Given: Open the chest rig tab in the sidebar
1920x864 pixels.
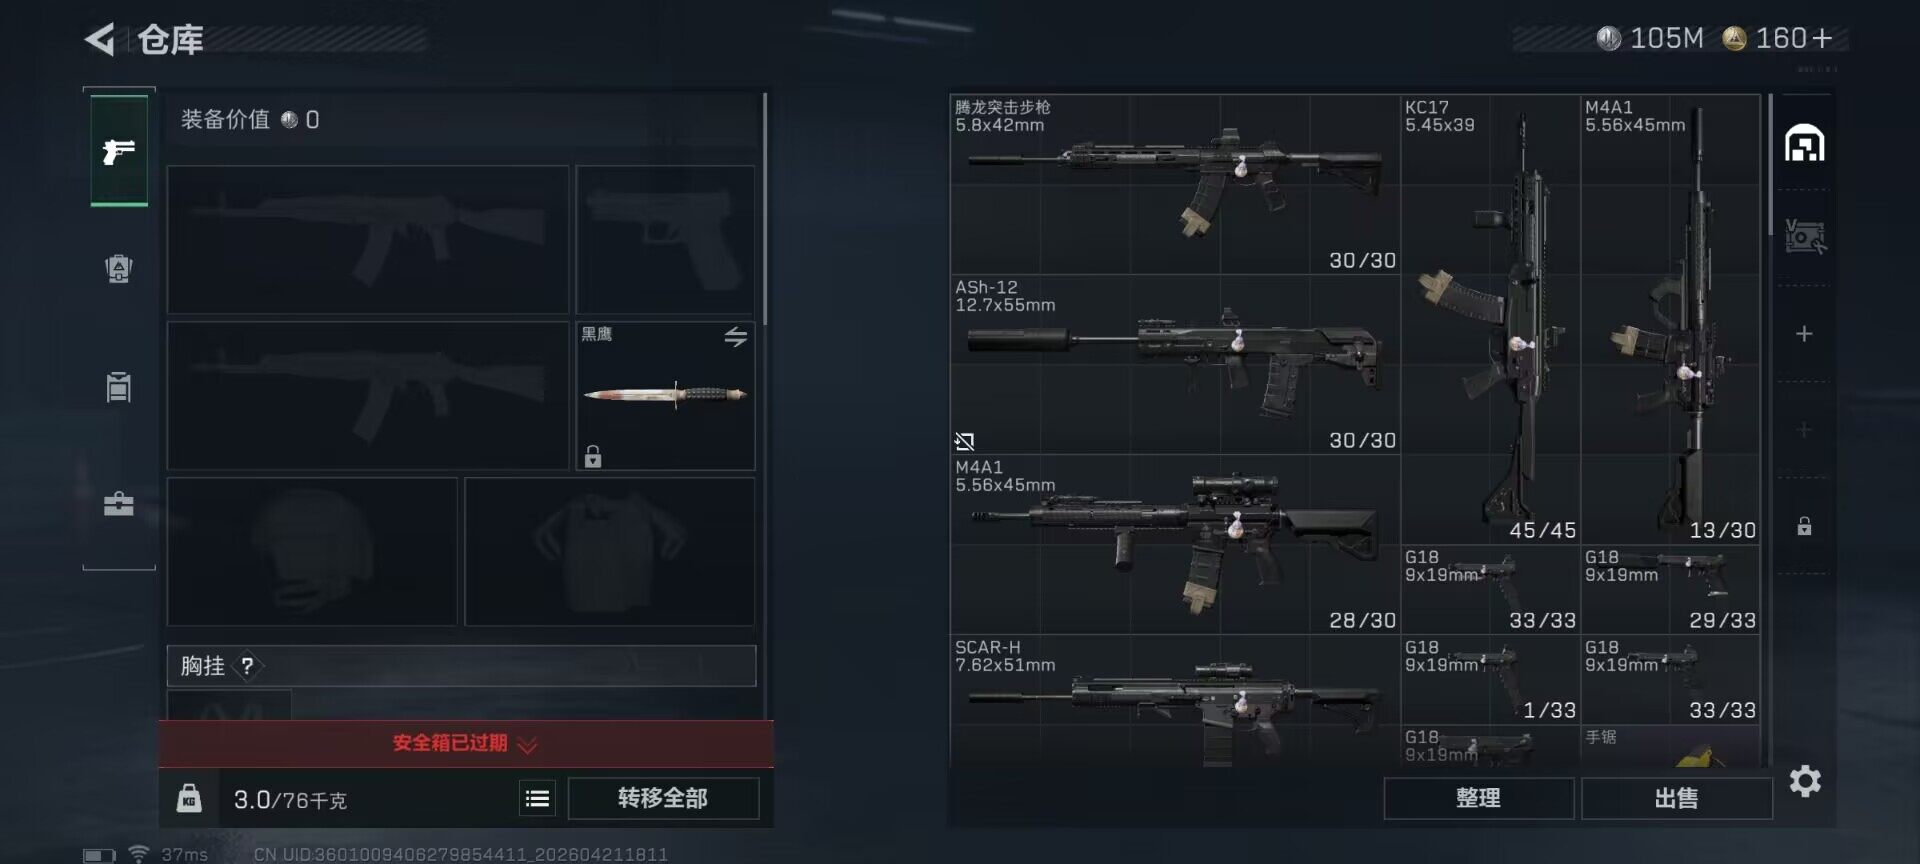Looking at the screenshot, I should coord(119,386).
